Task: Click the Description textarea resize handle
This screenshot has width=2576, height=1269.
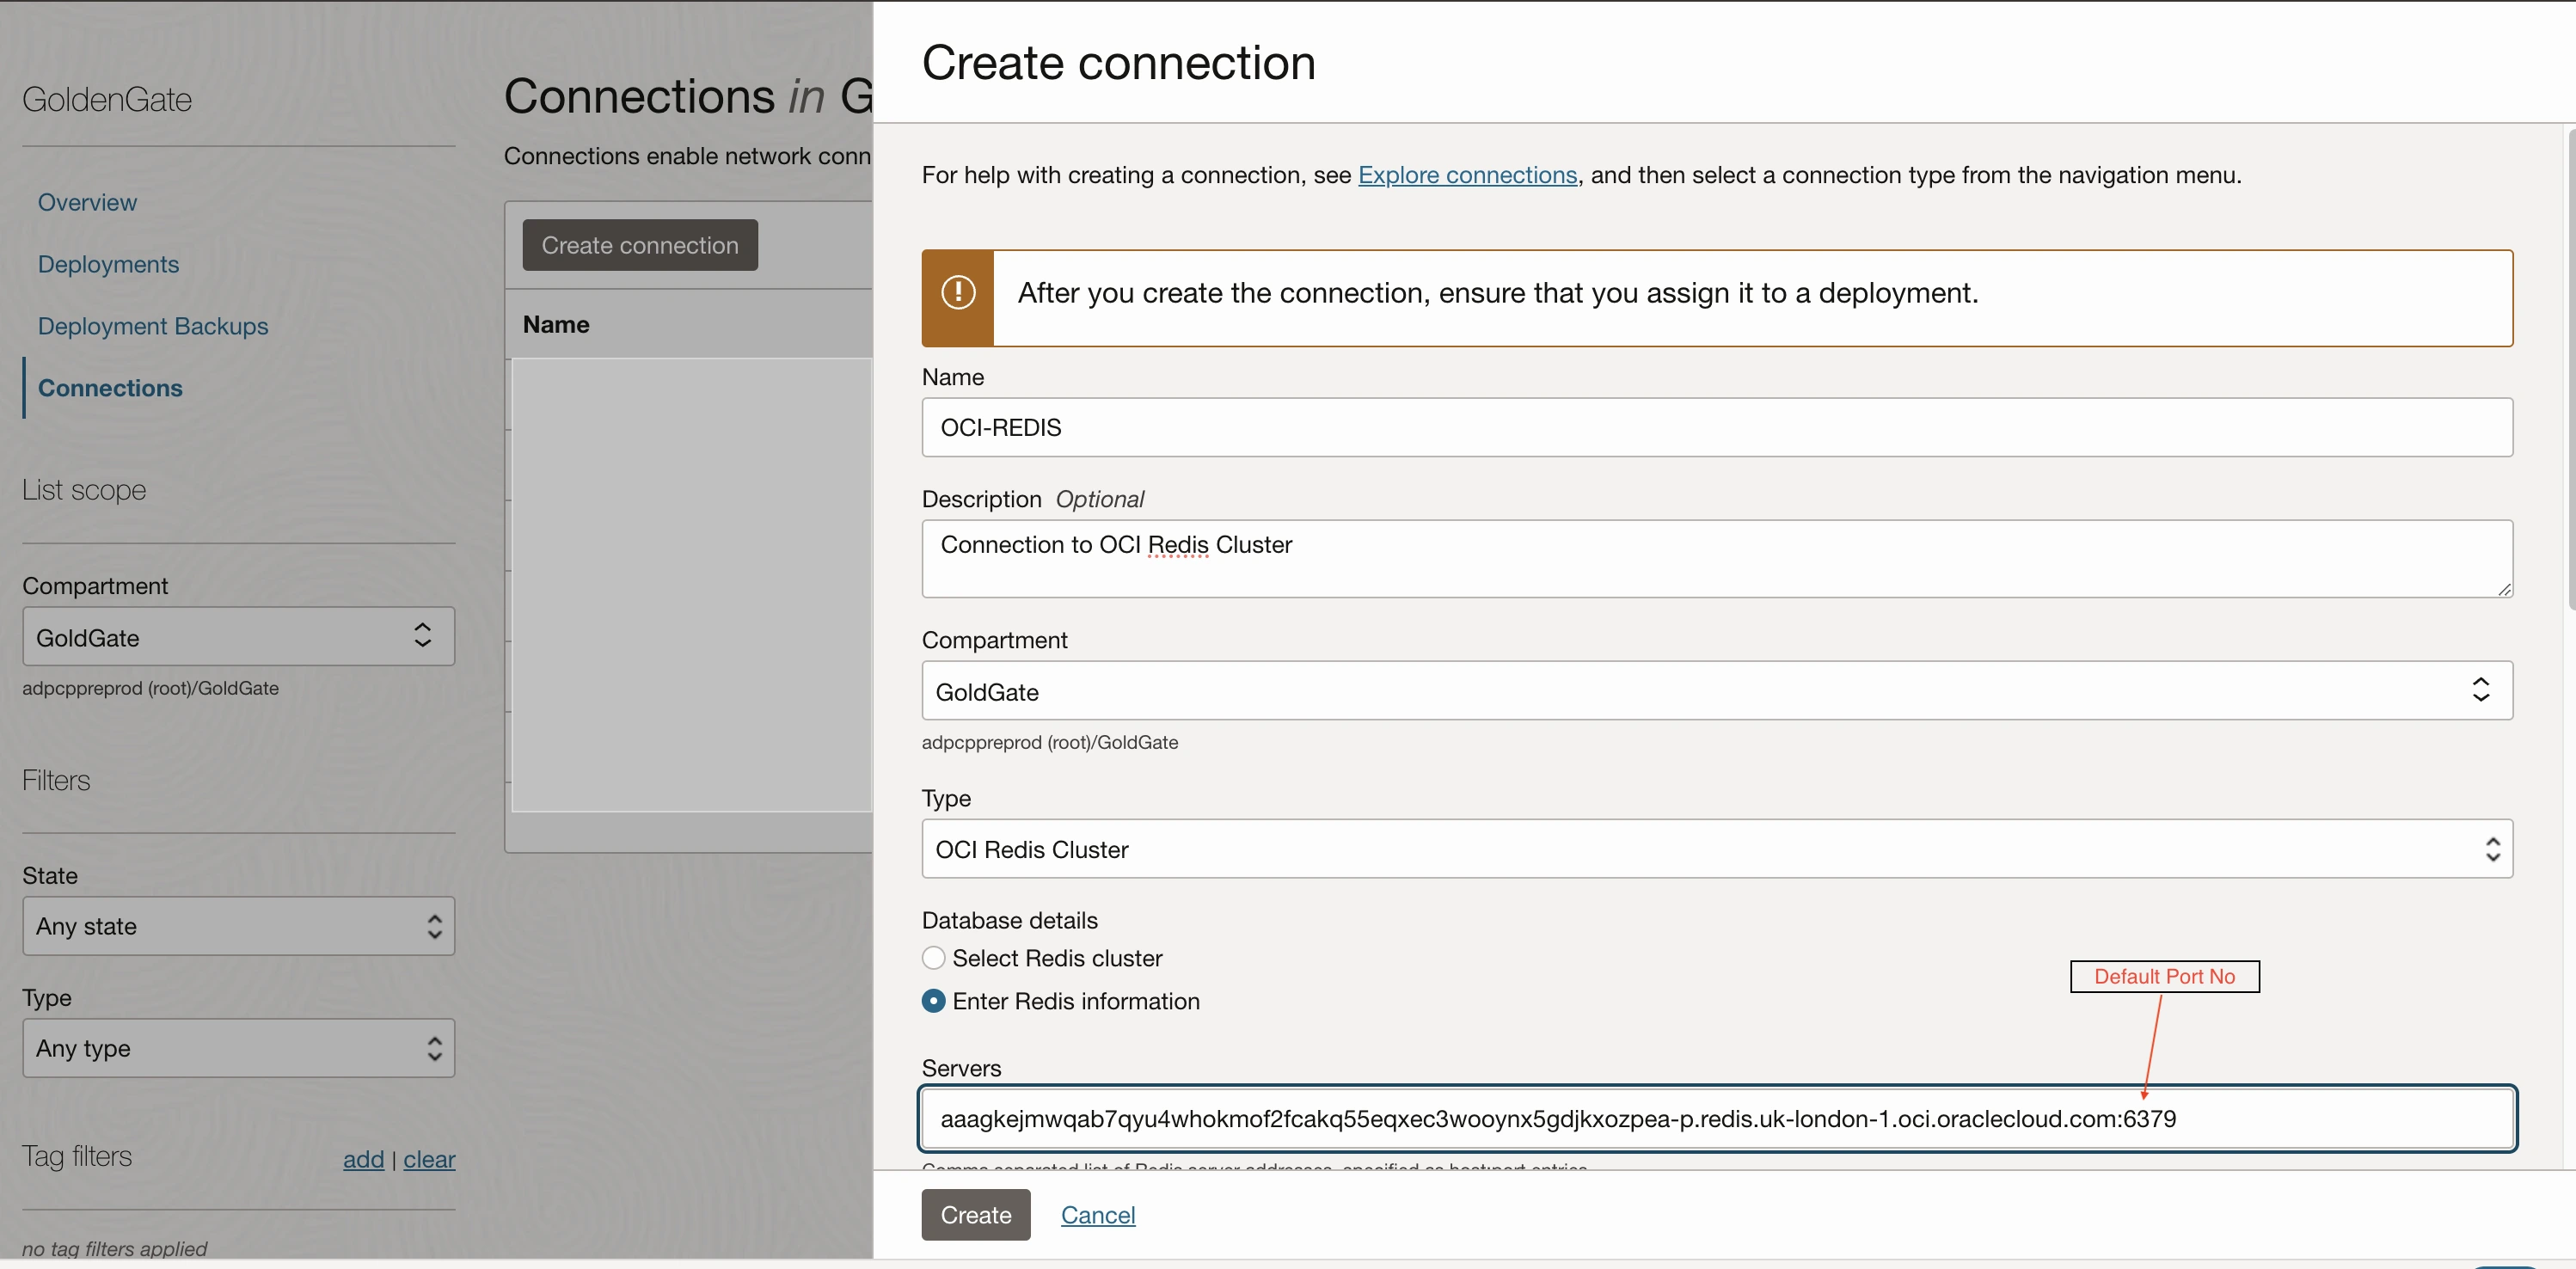Action: pos(2503,589)
